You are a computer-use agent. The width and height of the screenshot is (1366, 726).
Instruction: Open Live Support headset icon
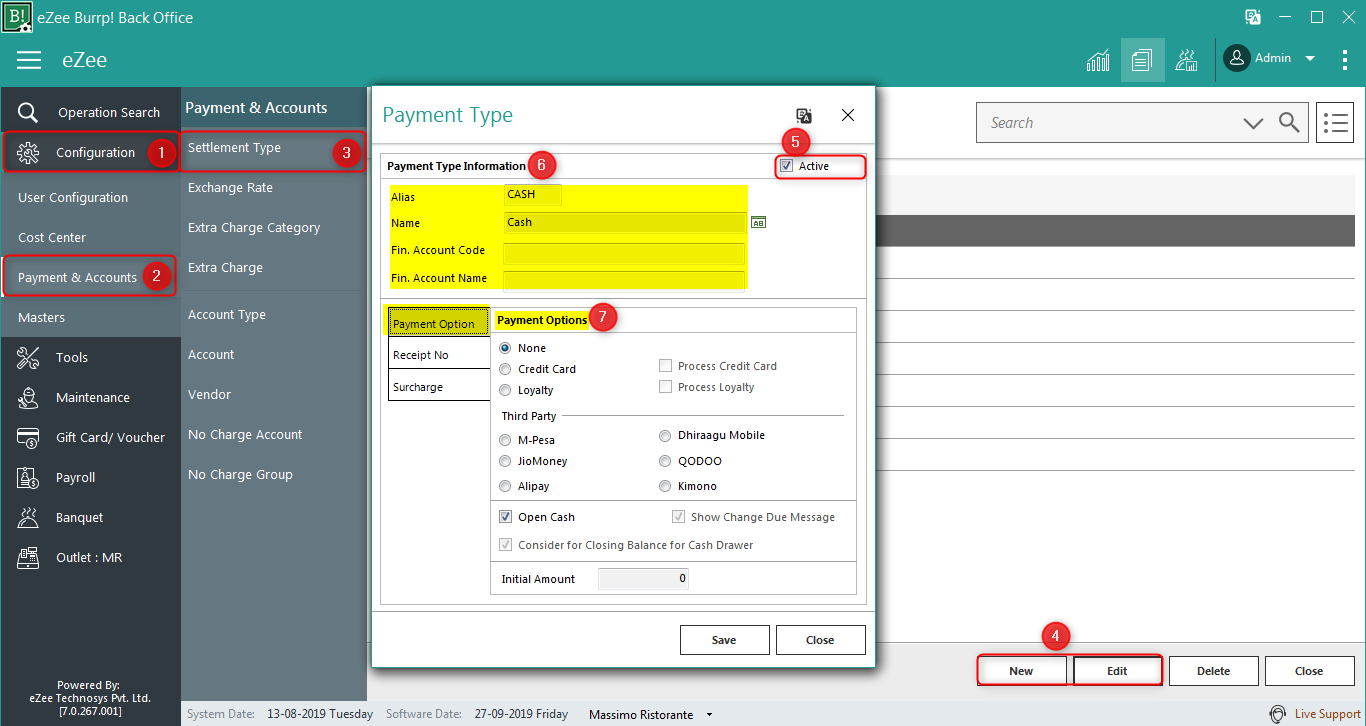(x=1278, y=715)
